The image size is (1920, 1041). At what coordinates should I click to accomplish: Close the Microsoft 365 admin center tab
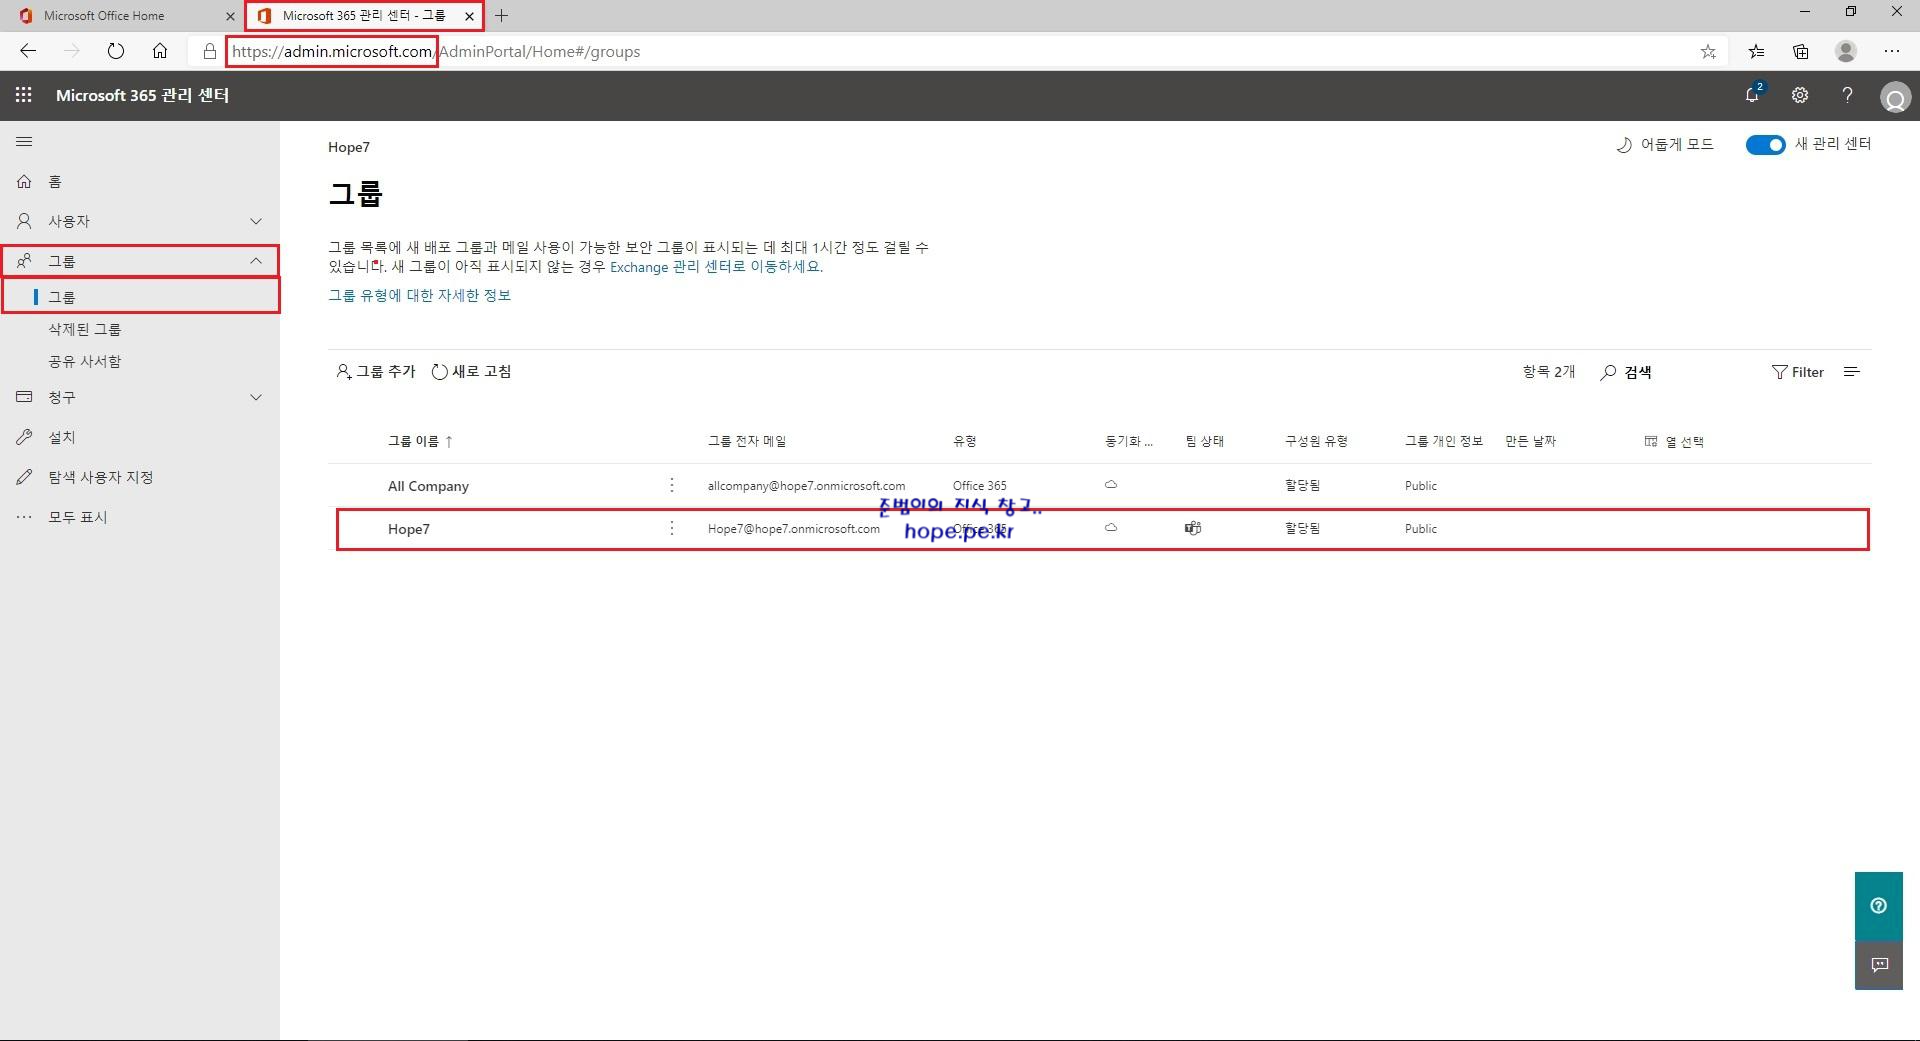[x=469, y=16]
